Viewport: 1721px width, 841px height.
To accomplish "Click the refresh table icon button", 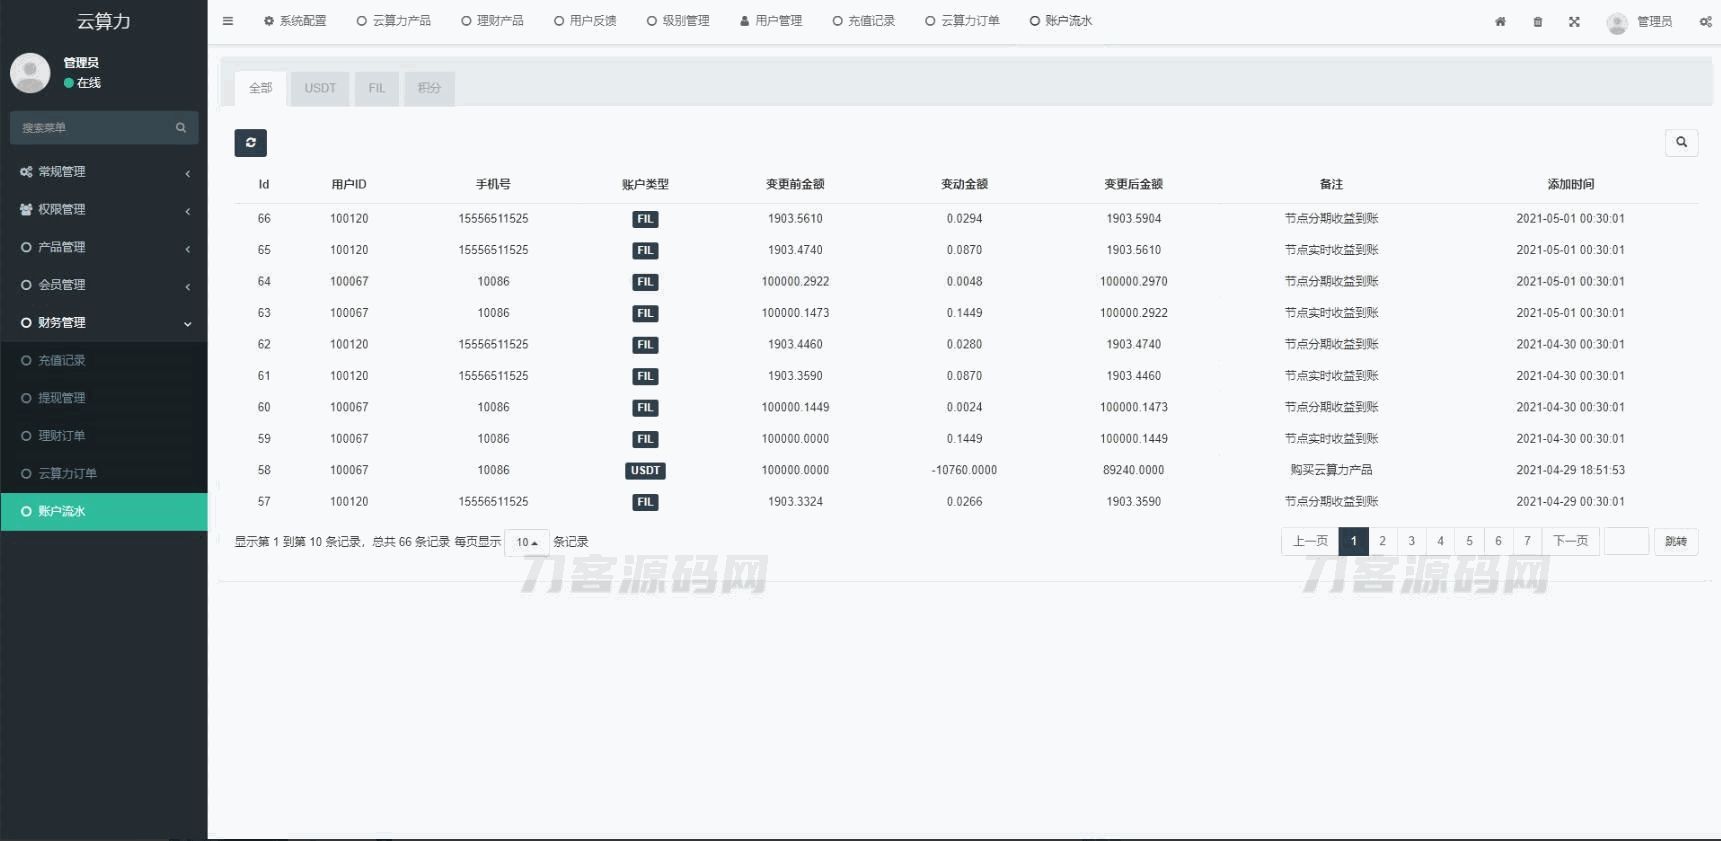I will point(251,143).
